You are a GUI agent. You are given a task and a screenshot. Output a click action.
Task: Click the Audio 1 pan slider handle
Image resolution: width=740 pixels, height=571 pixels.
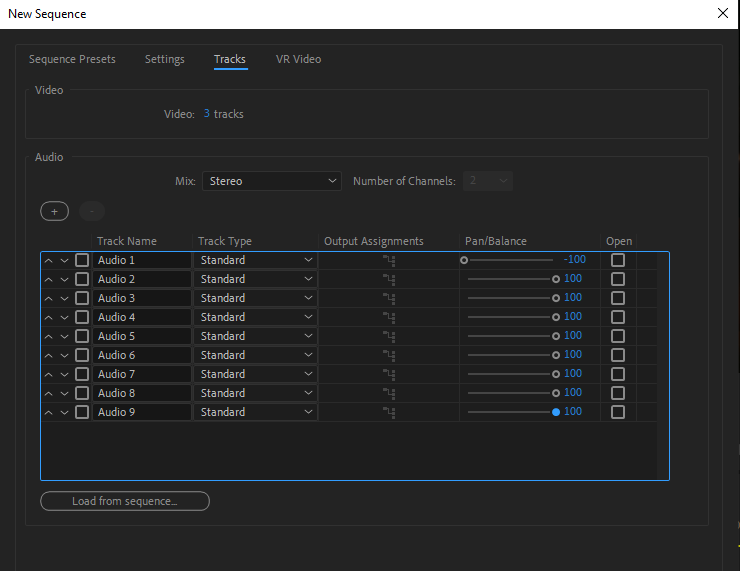point(464,260)
